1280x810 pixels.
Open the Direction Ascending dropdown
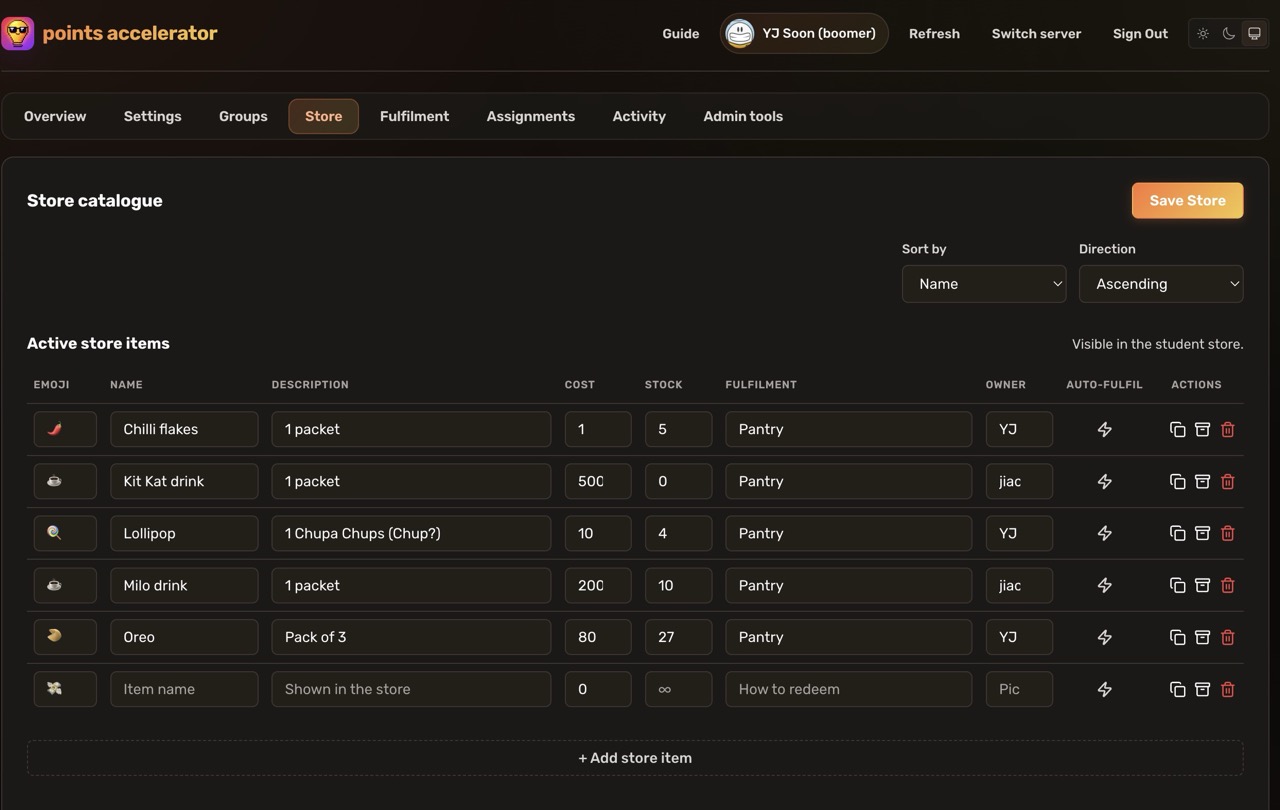[x=1161, y=284]
